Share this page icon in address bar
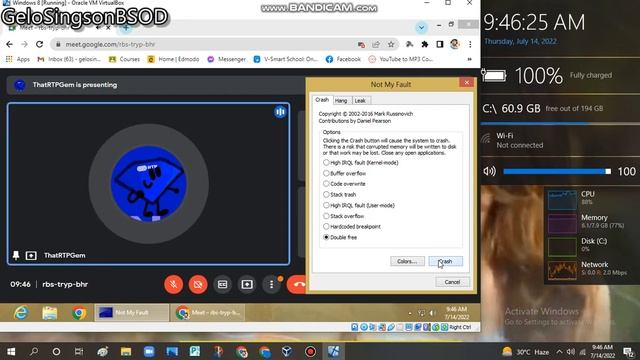 [x=376, y=44]
